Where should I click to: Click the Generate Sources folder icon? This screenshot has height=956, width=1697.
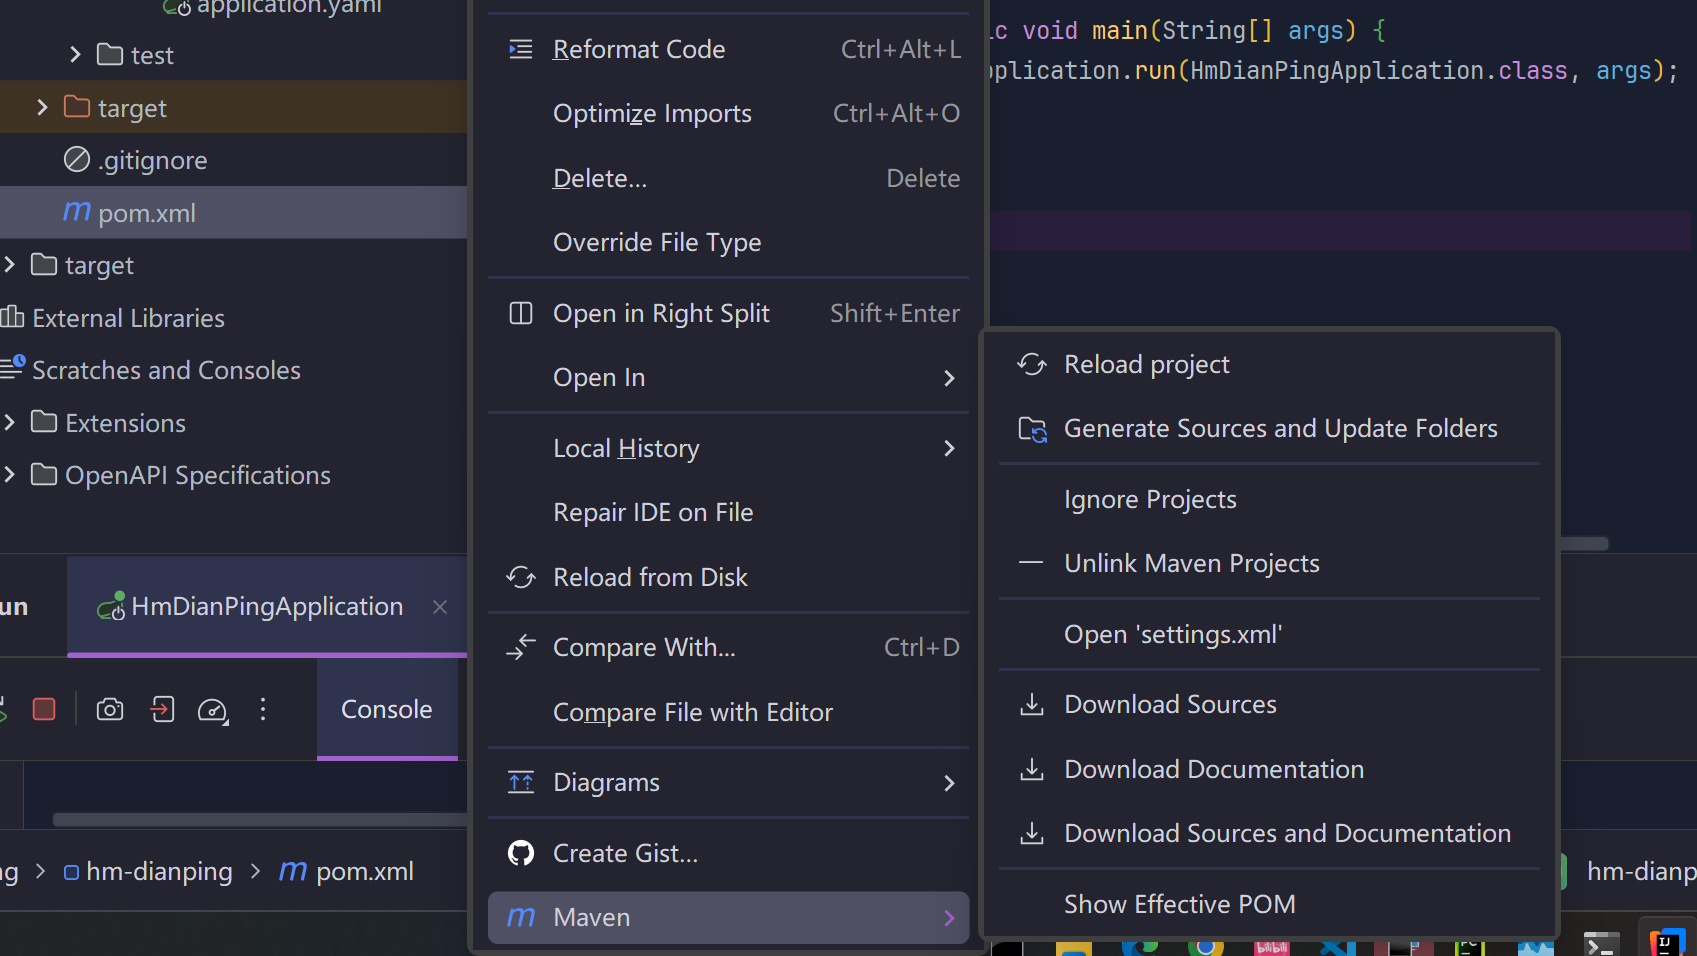[1032, 429]
